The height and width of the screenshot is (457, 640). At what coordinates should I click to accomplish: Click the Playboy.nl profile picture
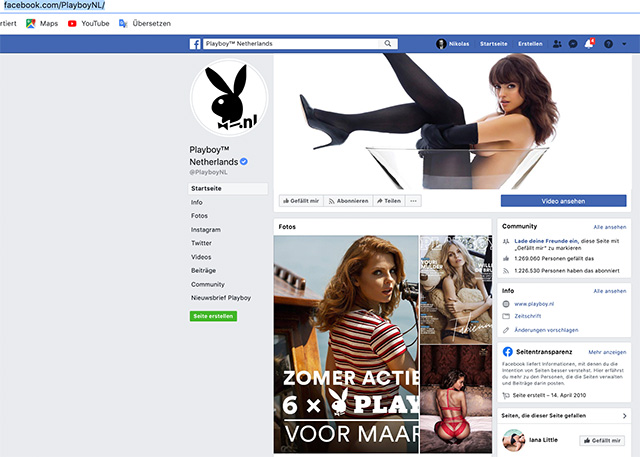pyautogui.click(x=229, y=98)
